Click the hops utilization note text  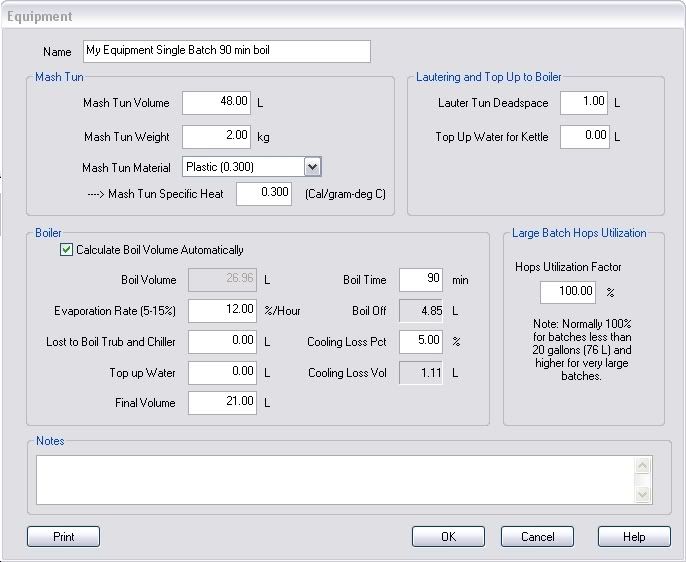[581, 350]
